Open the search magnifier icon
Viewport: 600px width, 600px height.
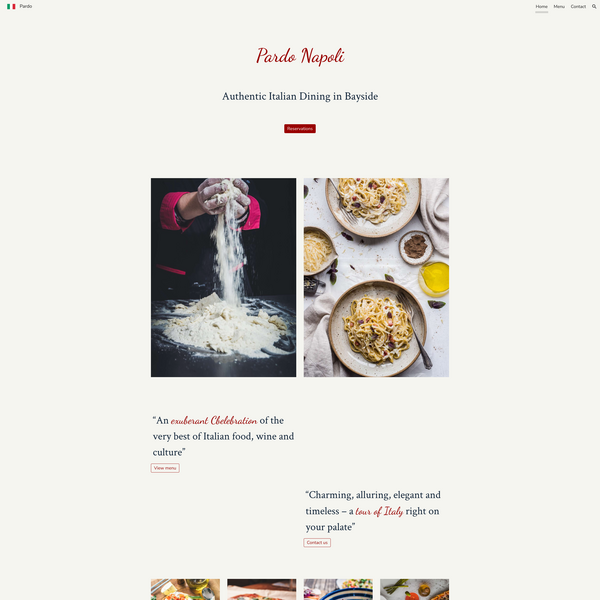point(594,7)
